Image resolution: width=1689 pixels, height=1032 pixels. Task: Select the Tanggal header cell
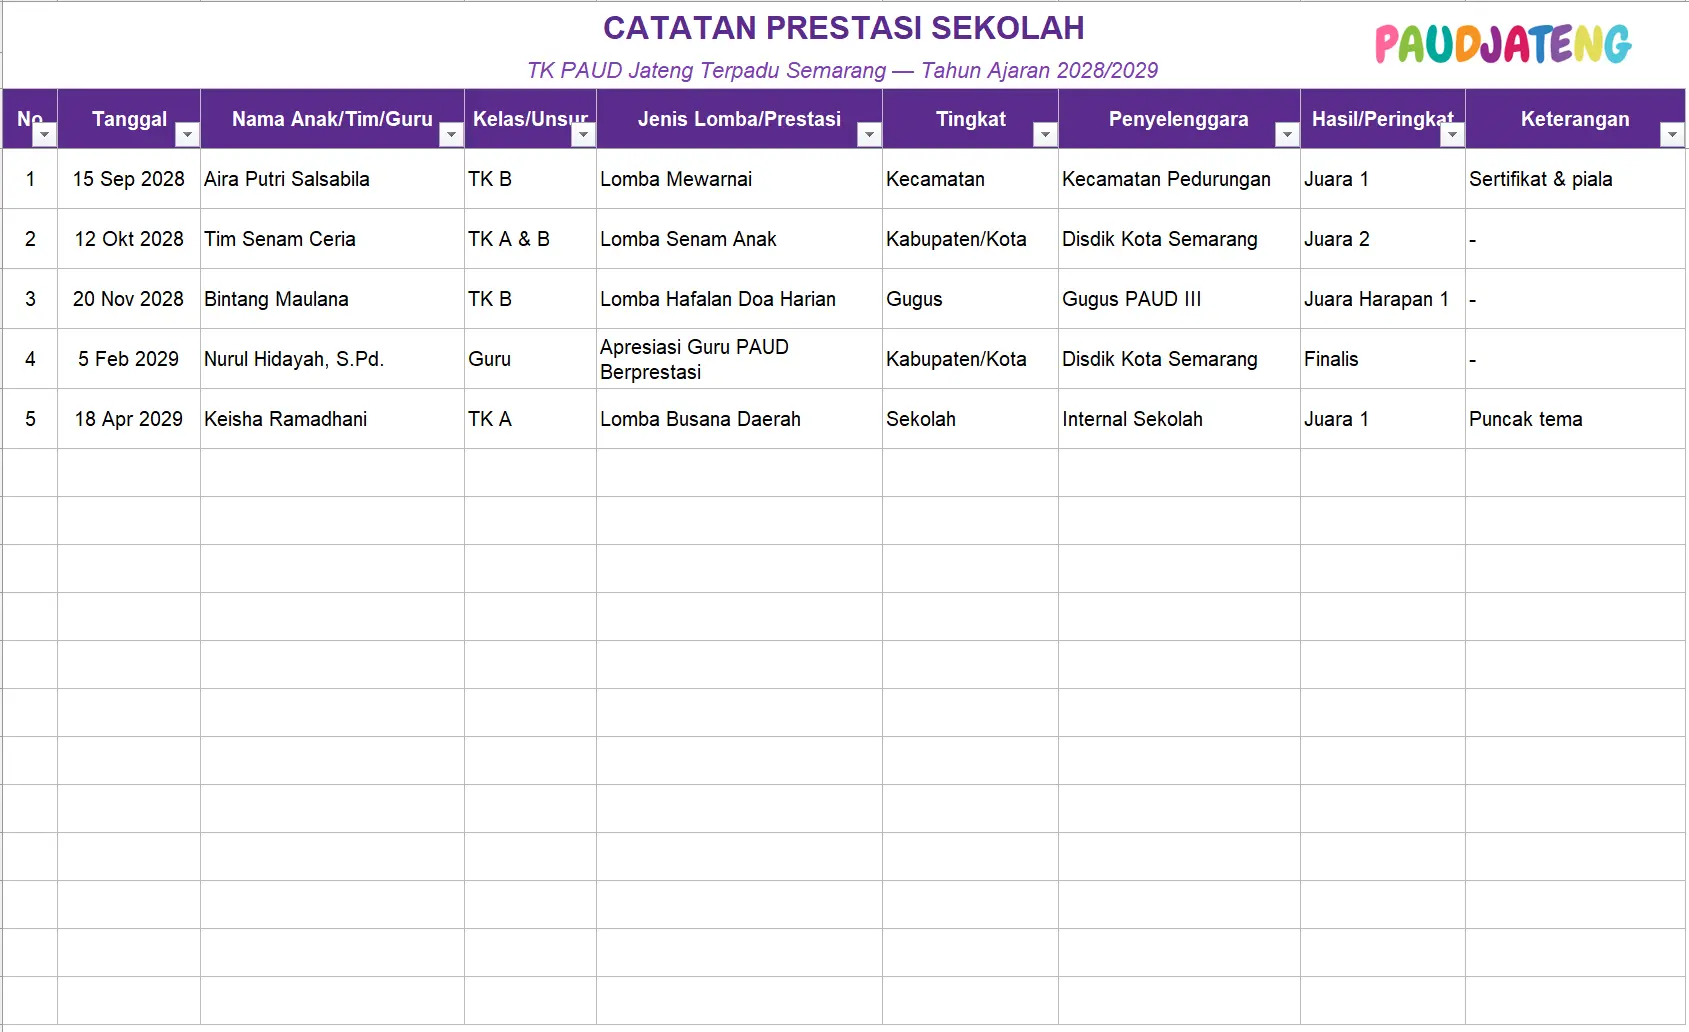click(x=129, y=119)
